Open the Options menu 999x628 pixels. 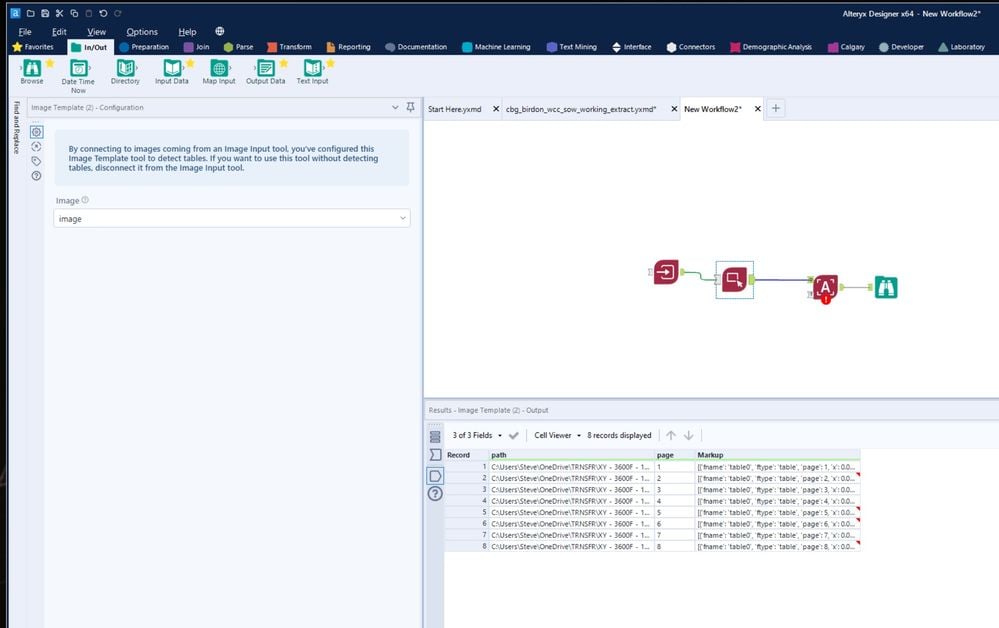(x=141, y=31)
